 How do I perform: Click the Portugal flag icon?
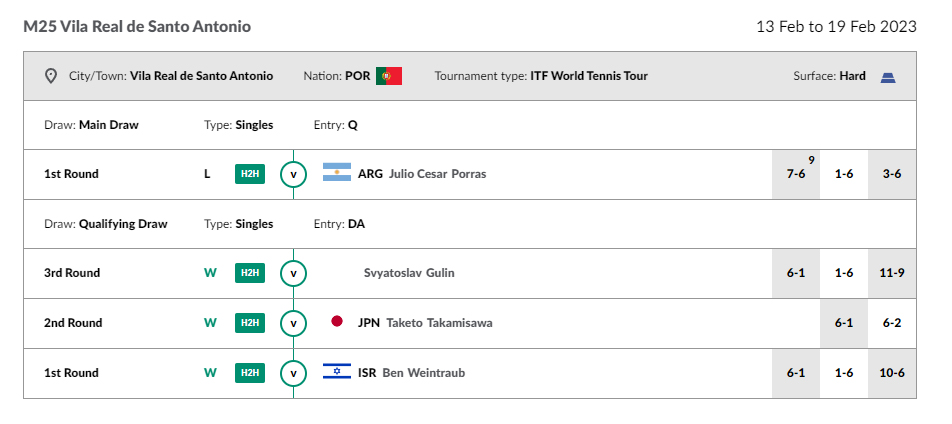click(389, 76)
